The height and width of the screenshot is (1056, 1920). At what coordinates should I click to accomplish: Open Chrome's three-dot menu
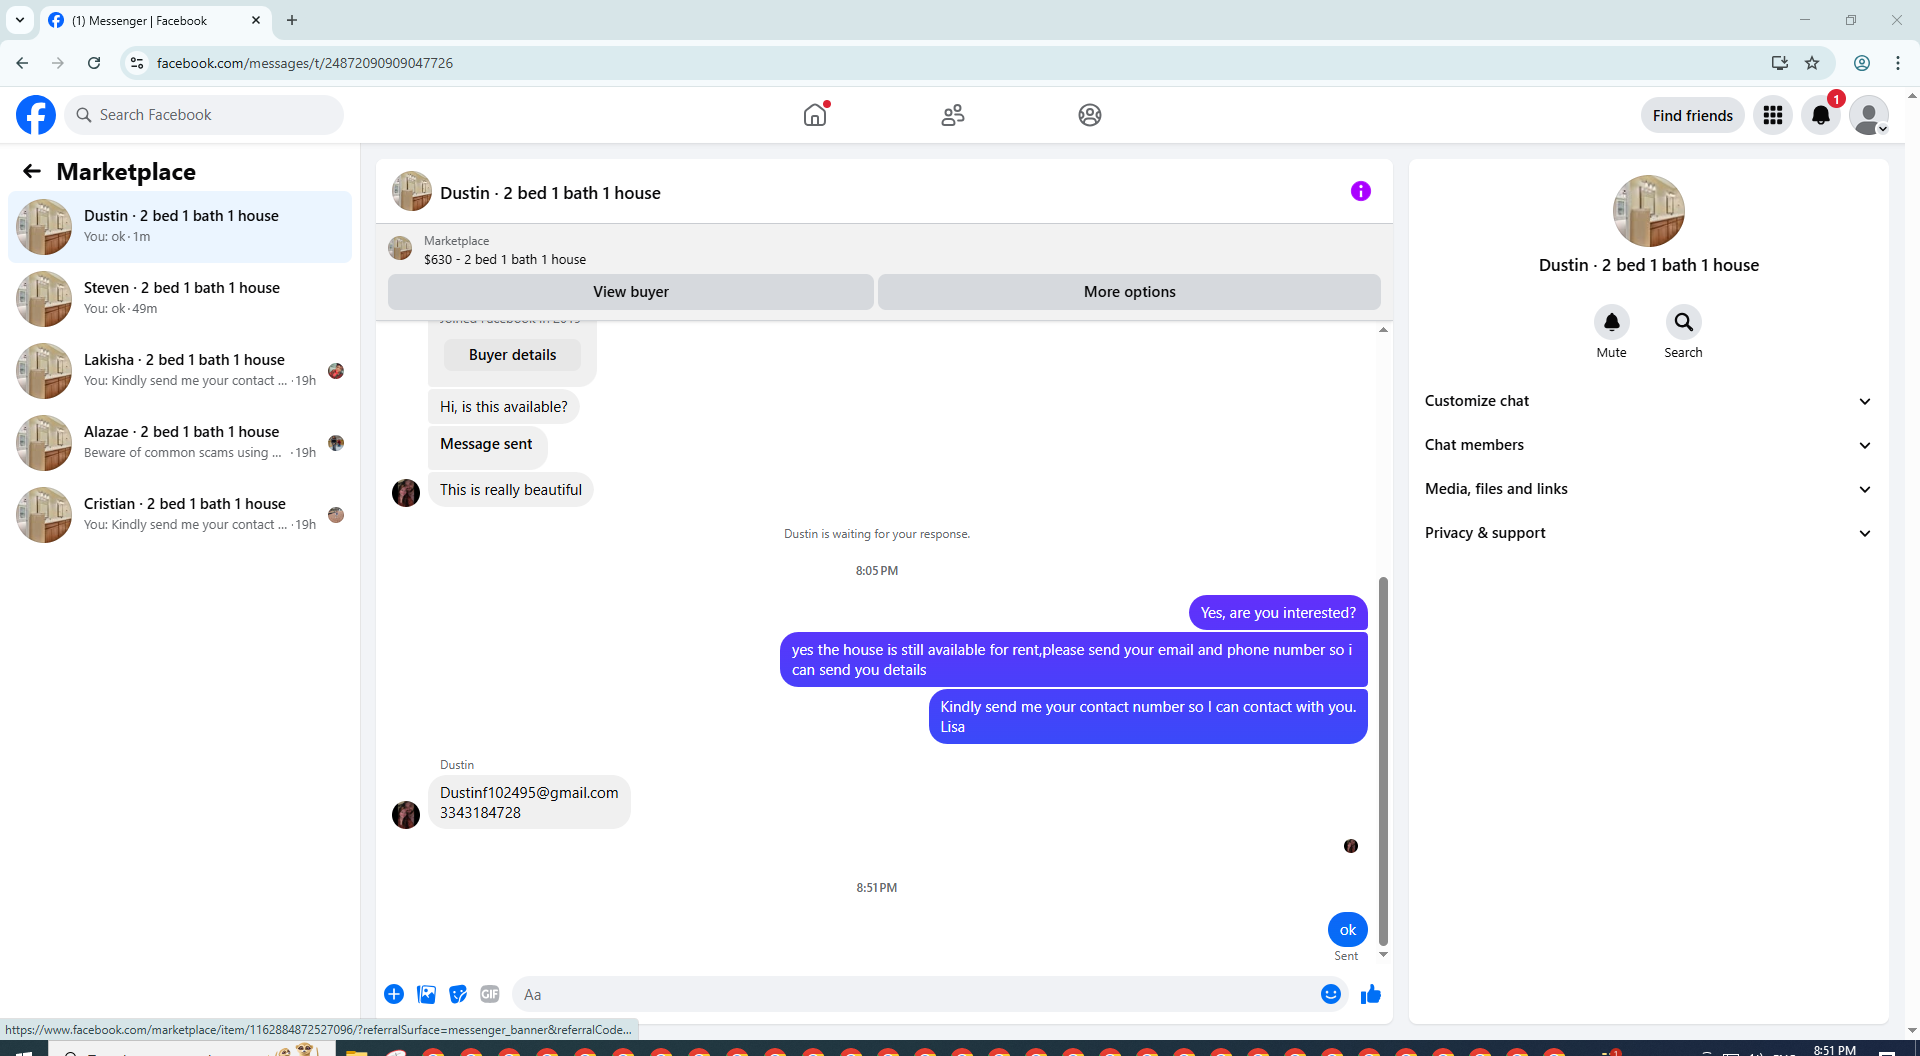[1898, 63]
